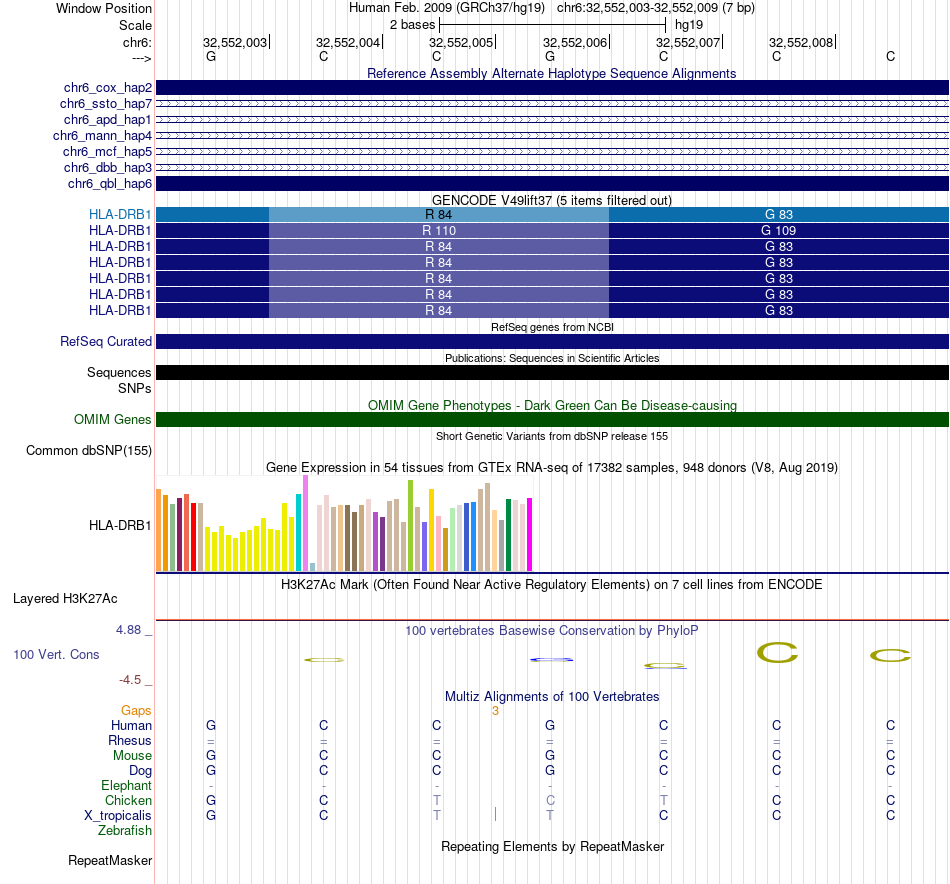Screen dimensions: 950x884
Task: Click the RepeatMasker track label
Action: [x=110, y=860]
